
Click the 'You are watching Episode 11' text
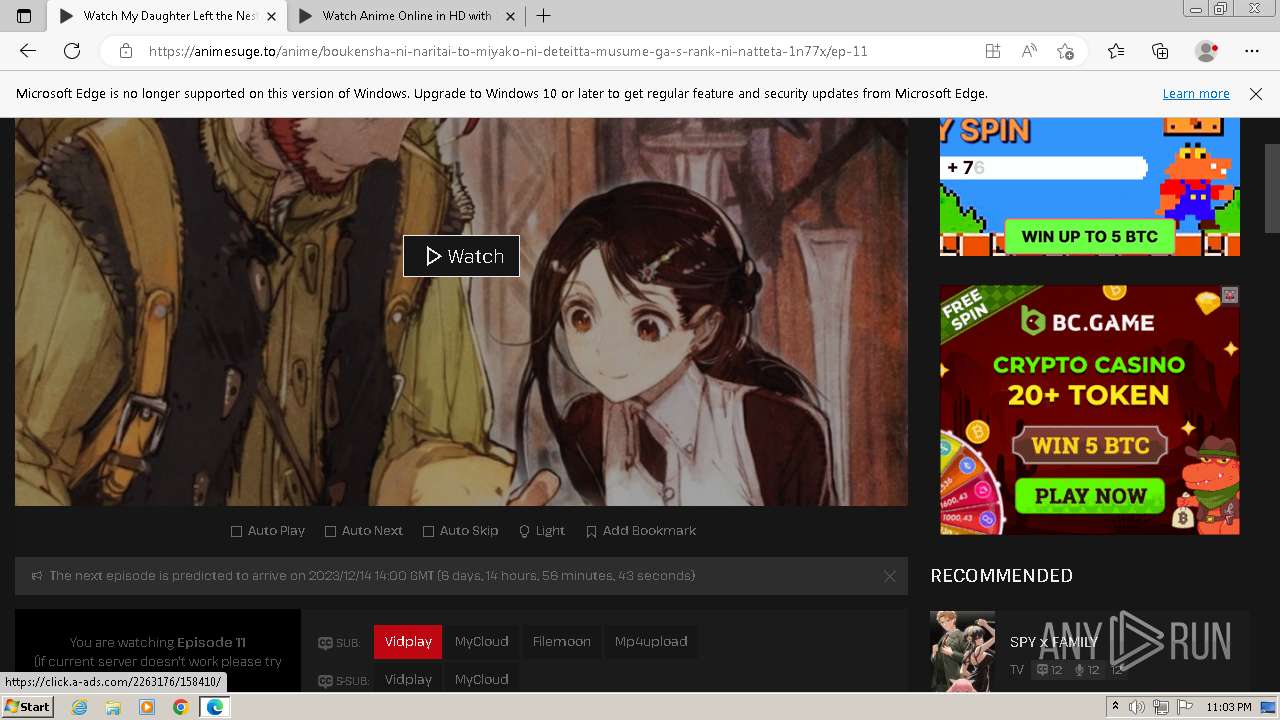click(158, 642)
